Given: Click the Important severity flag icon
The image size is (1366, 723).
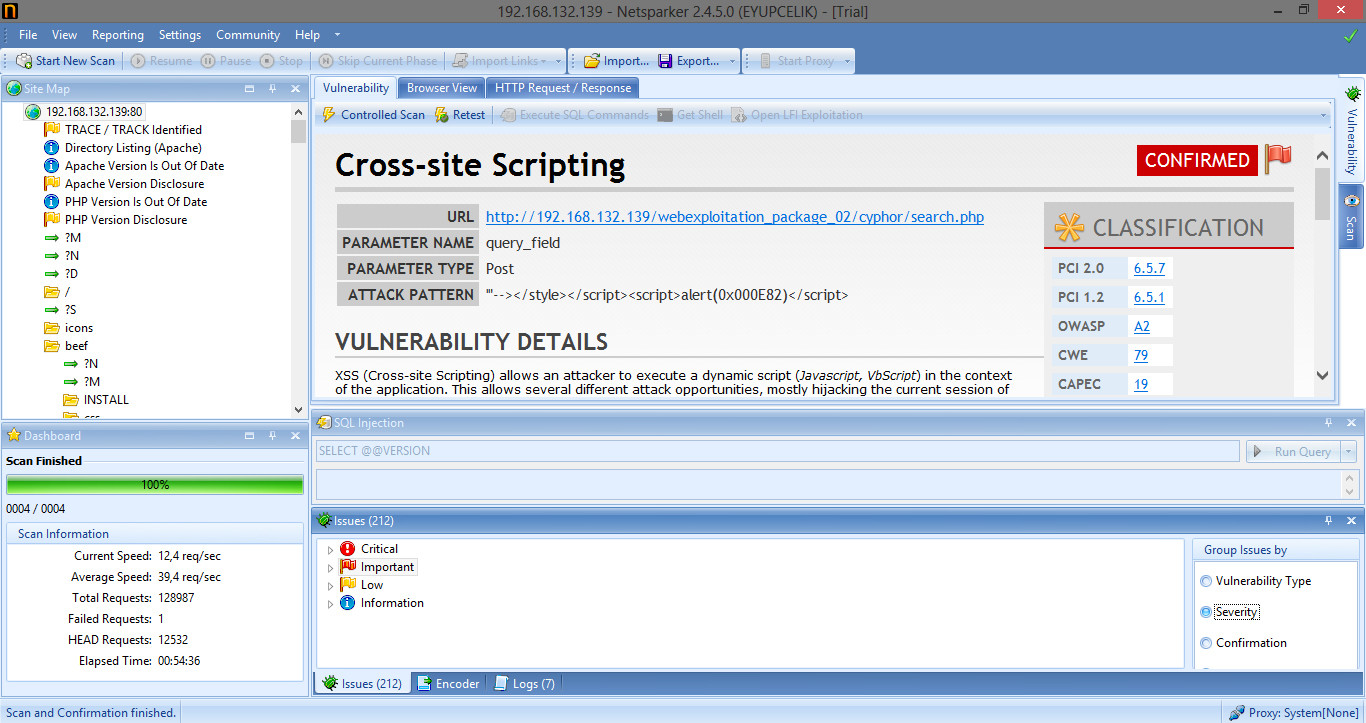Looking at the screenshot, I should [x=348, y=567].
